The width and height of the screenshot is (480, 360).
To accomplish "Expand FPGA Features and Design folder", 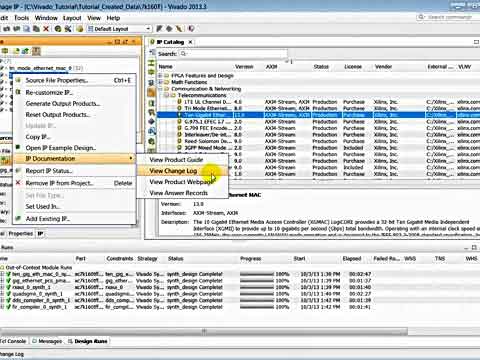I will point(160,76).
